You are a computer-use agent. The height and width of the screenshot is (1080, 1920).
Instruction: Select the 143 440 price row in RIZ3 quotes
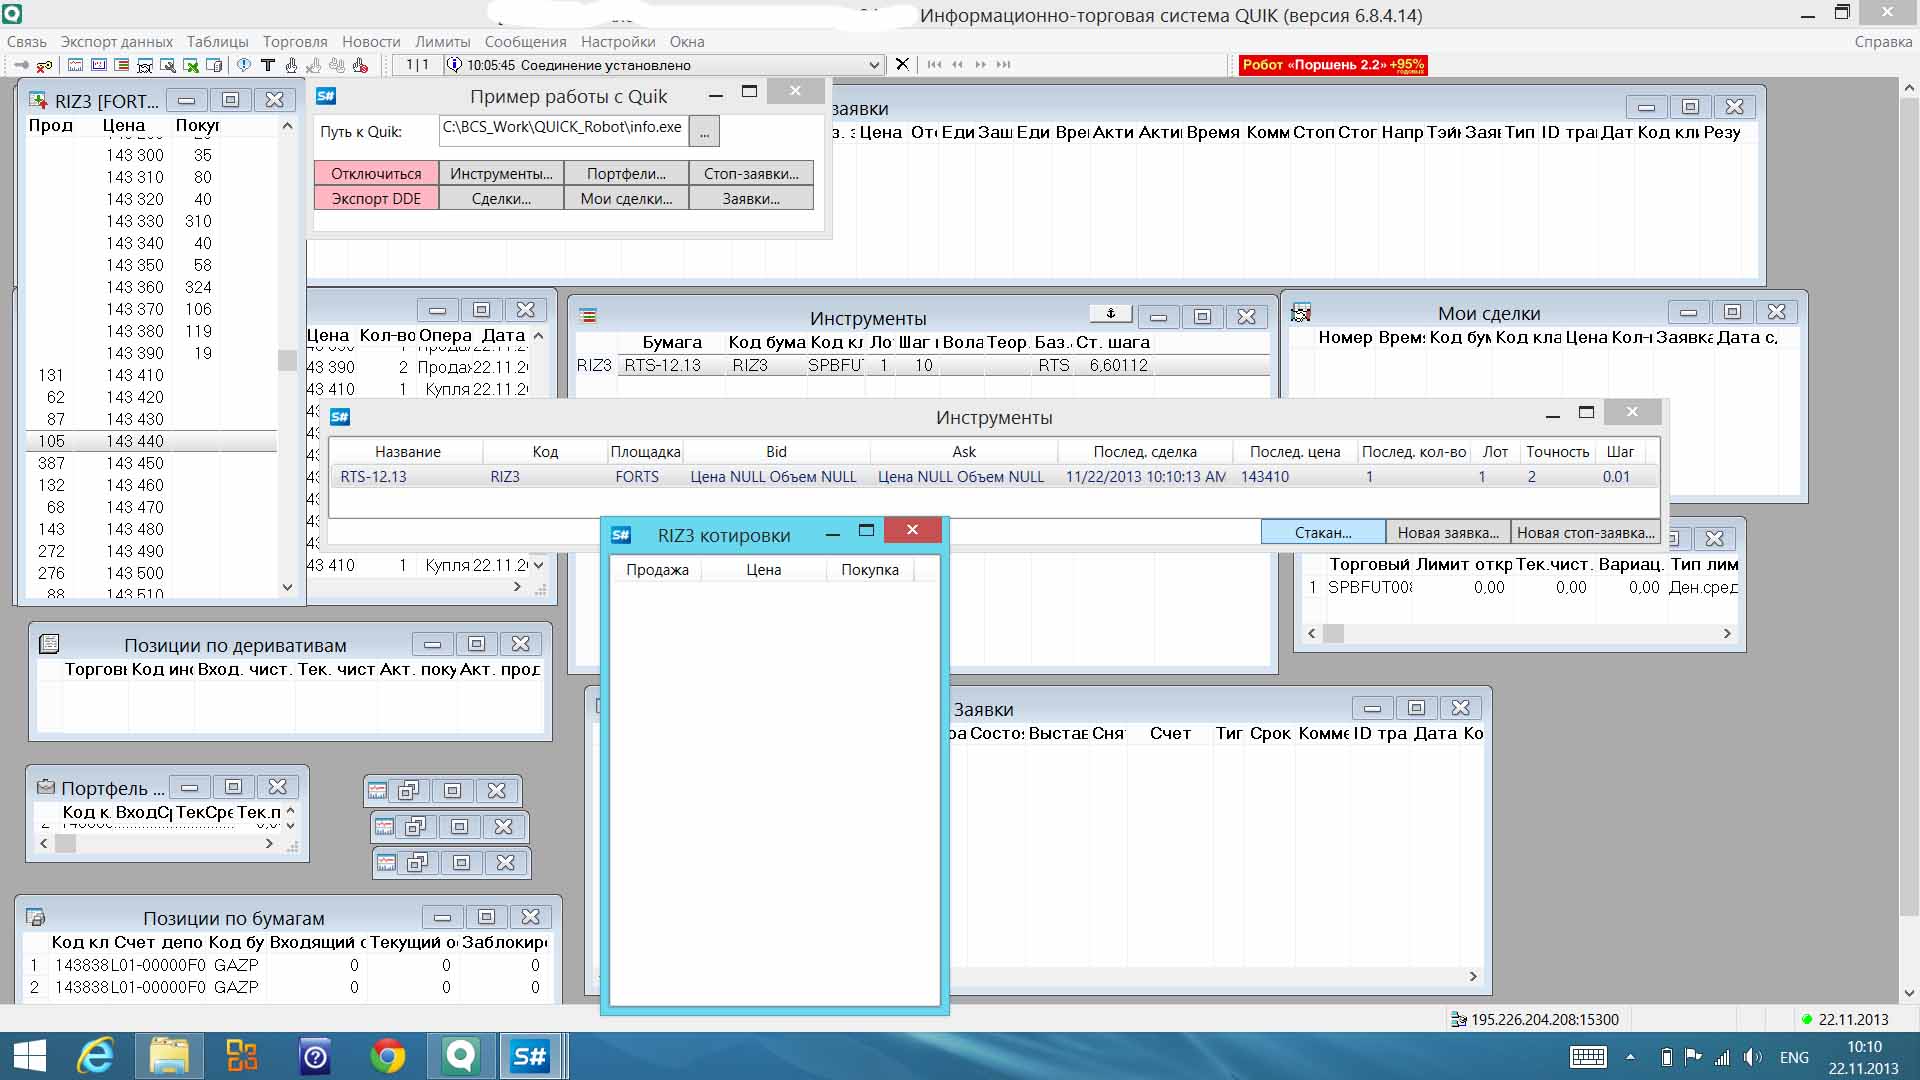click(151, 441)
